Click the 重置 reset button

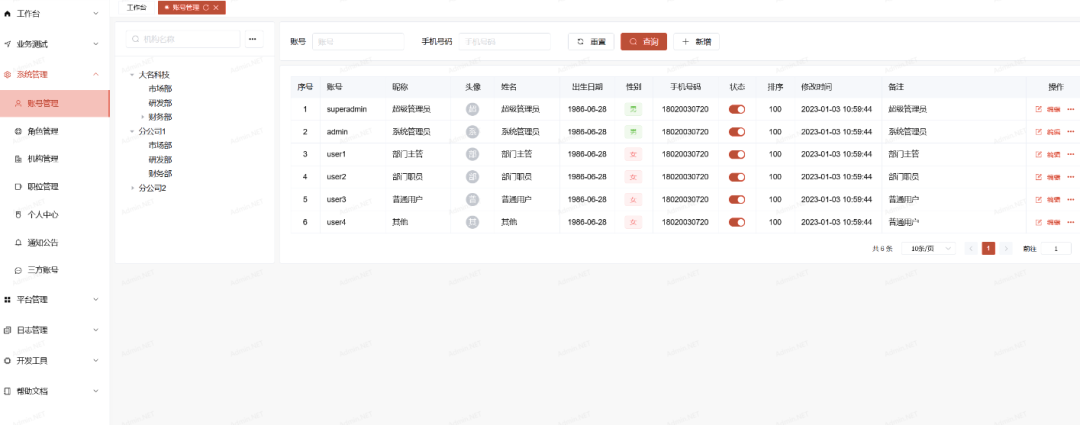click(x=591, y=42)
